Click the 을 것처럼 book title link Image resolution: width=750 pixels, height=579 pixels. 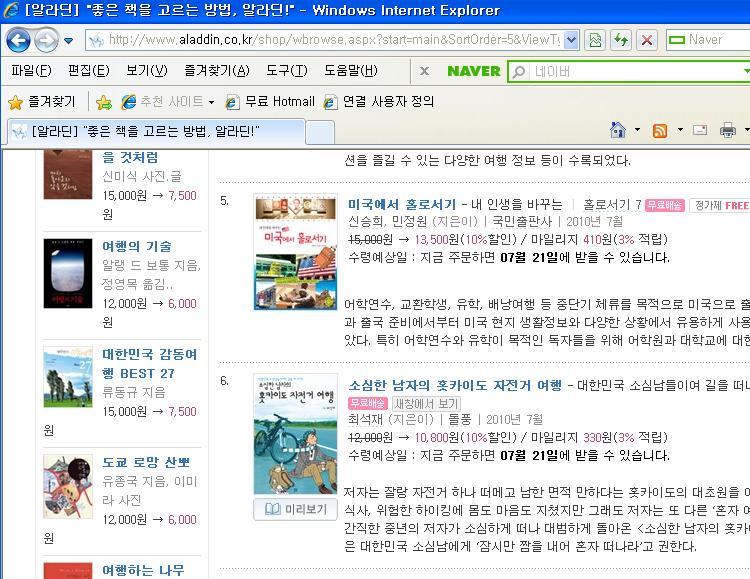tap(130, 157)
